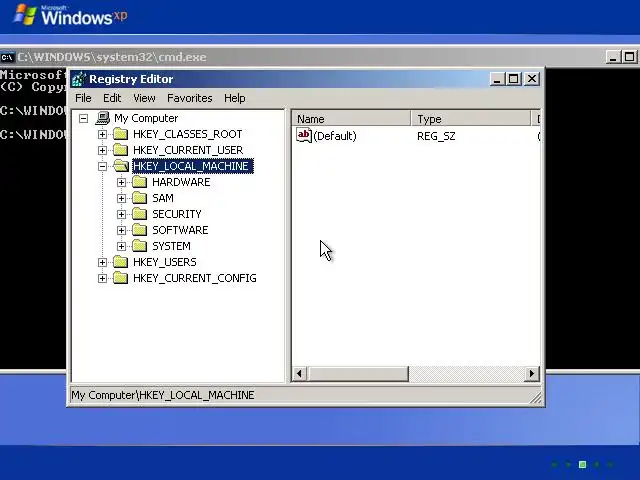Select the My Computer tree label
The width and height of the screenshot is (640, 480).
pos(146,118)
